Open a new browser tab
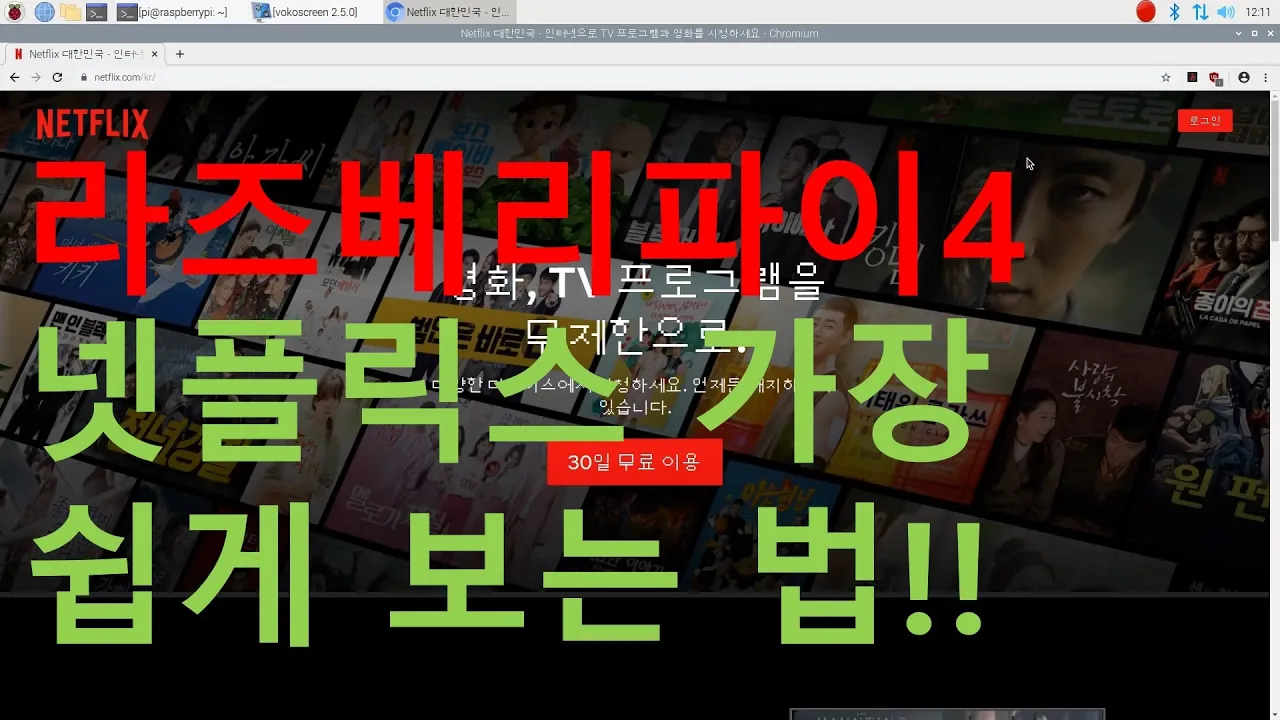This screenshot has width=1280, height=720. tap(180, 54)
